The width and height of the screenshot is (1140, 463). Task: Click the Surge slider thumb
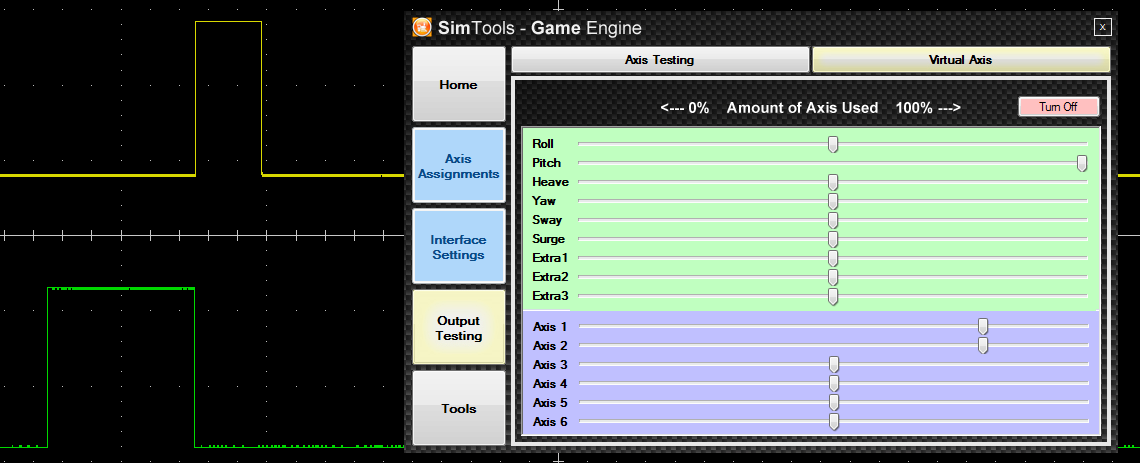coord(833,238)
